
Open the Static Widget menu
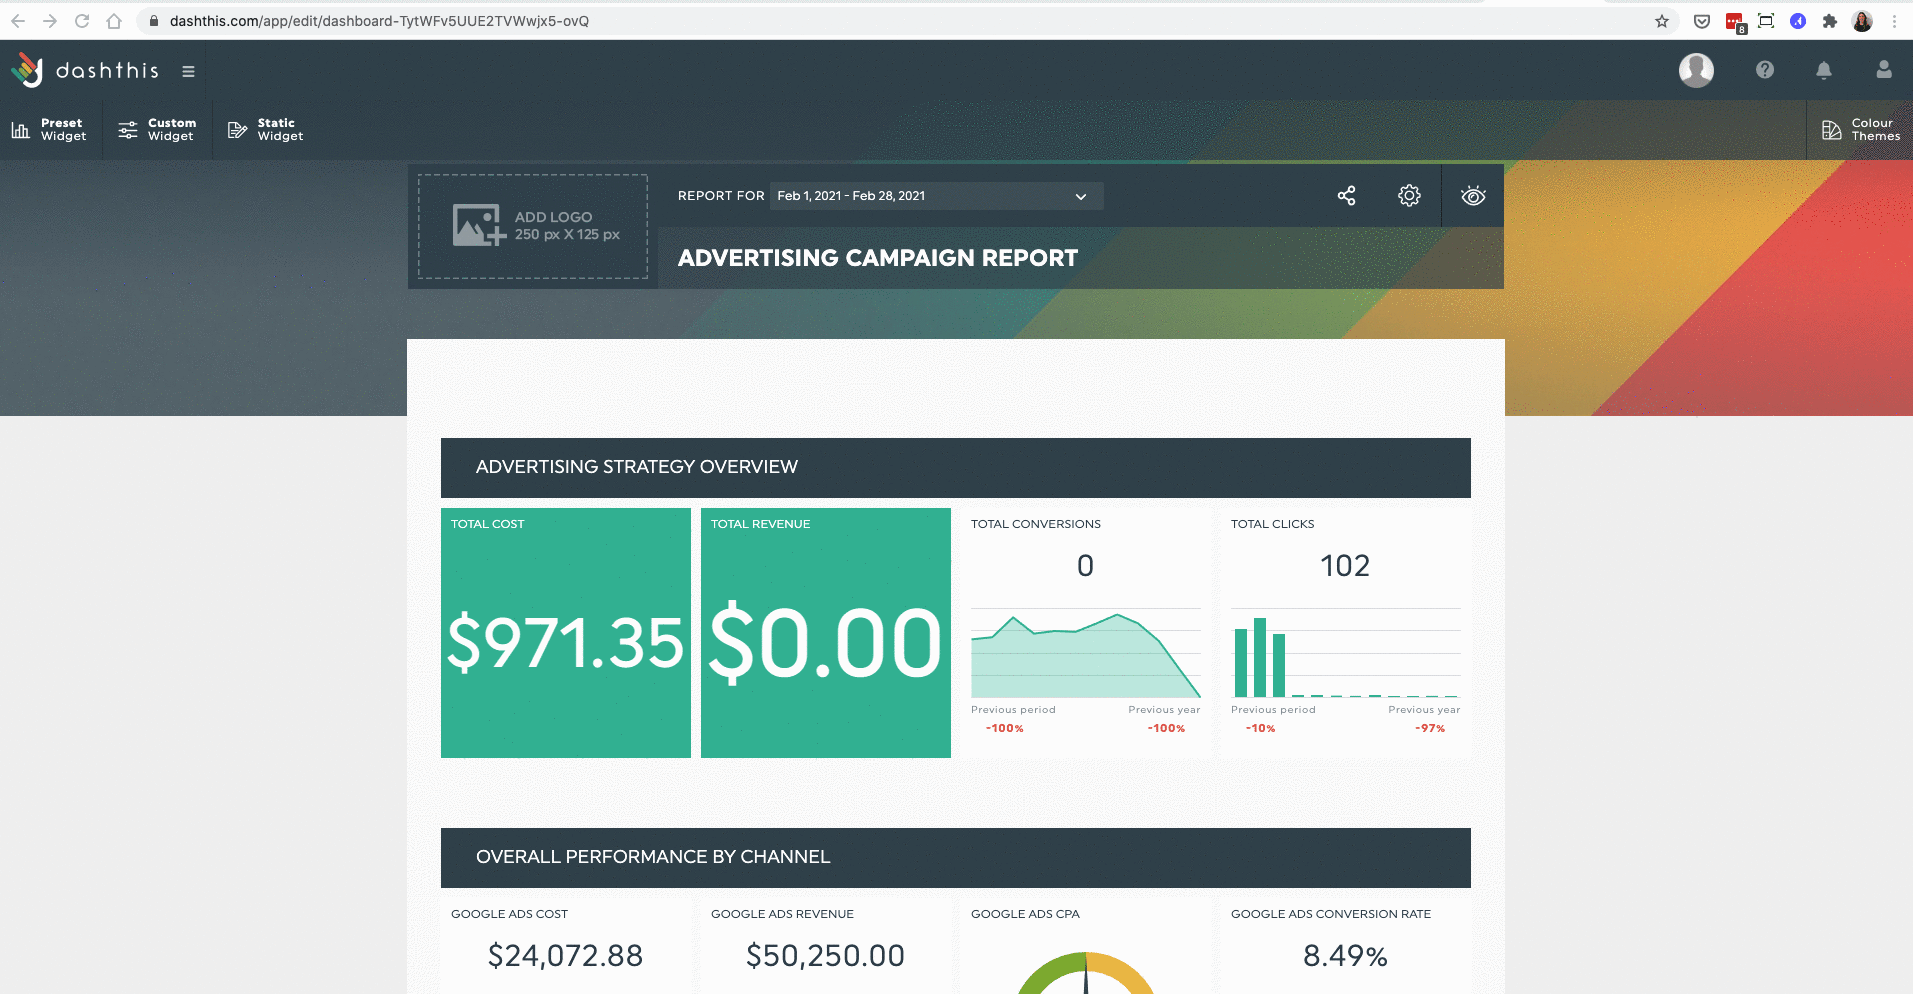pyautogui.click(x=266, y=130)
